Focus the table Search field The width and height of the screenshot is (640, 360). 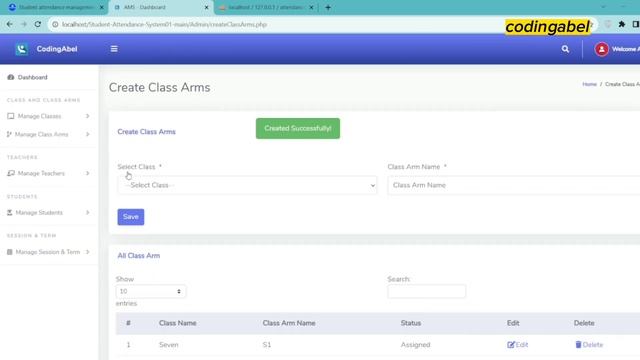click(x=427, y=291)
